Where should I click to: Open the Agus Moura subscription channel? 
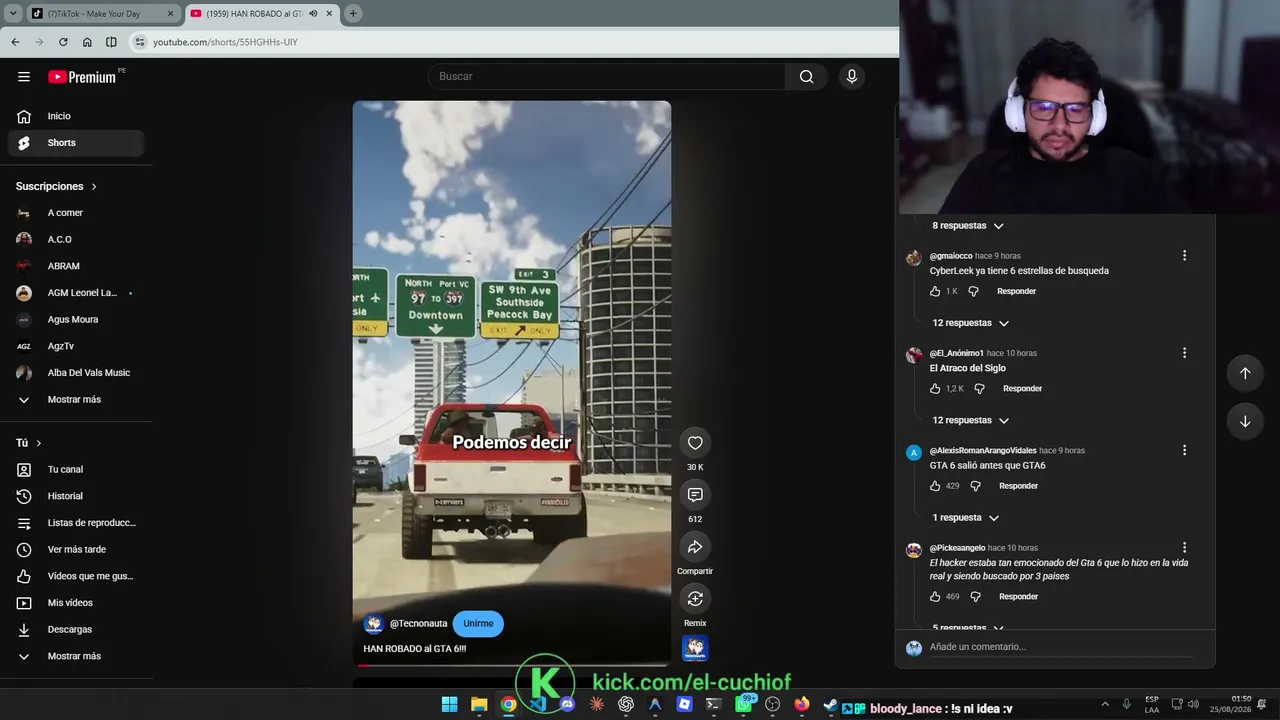[76, 320]
